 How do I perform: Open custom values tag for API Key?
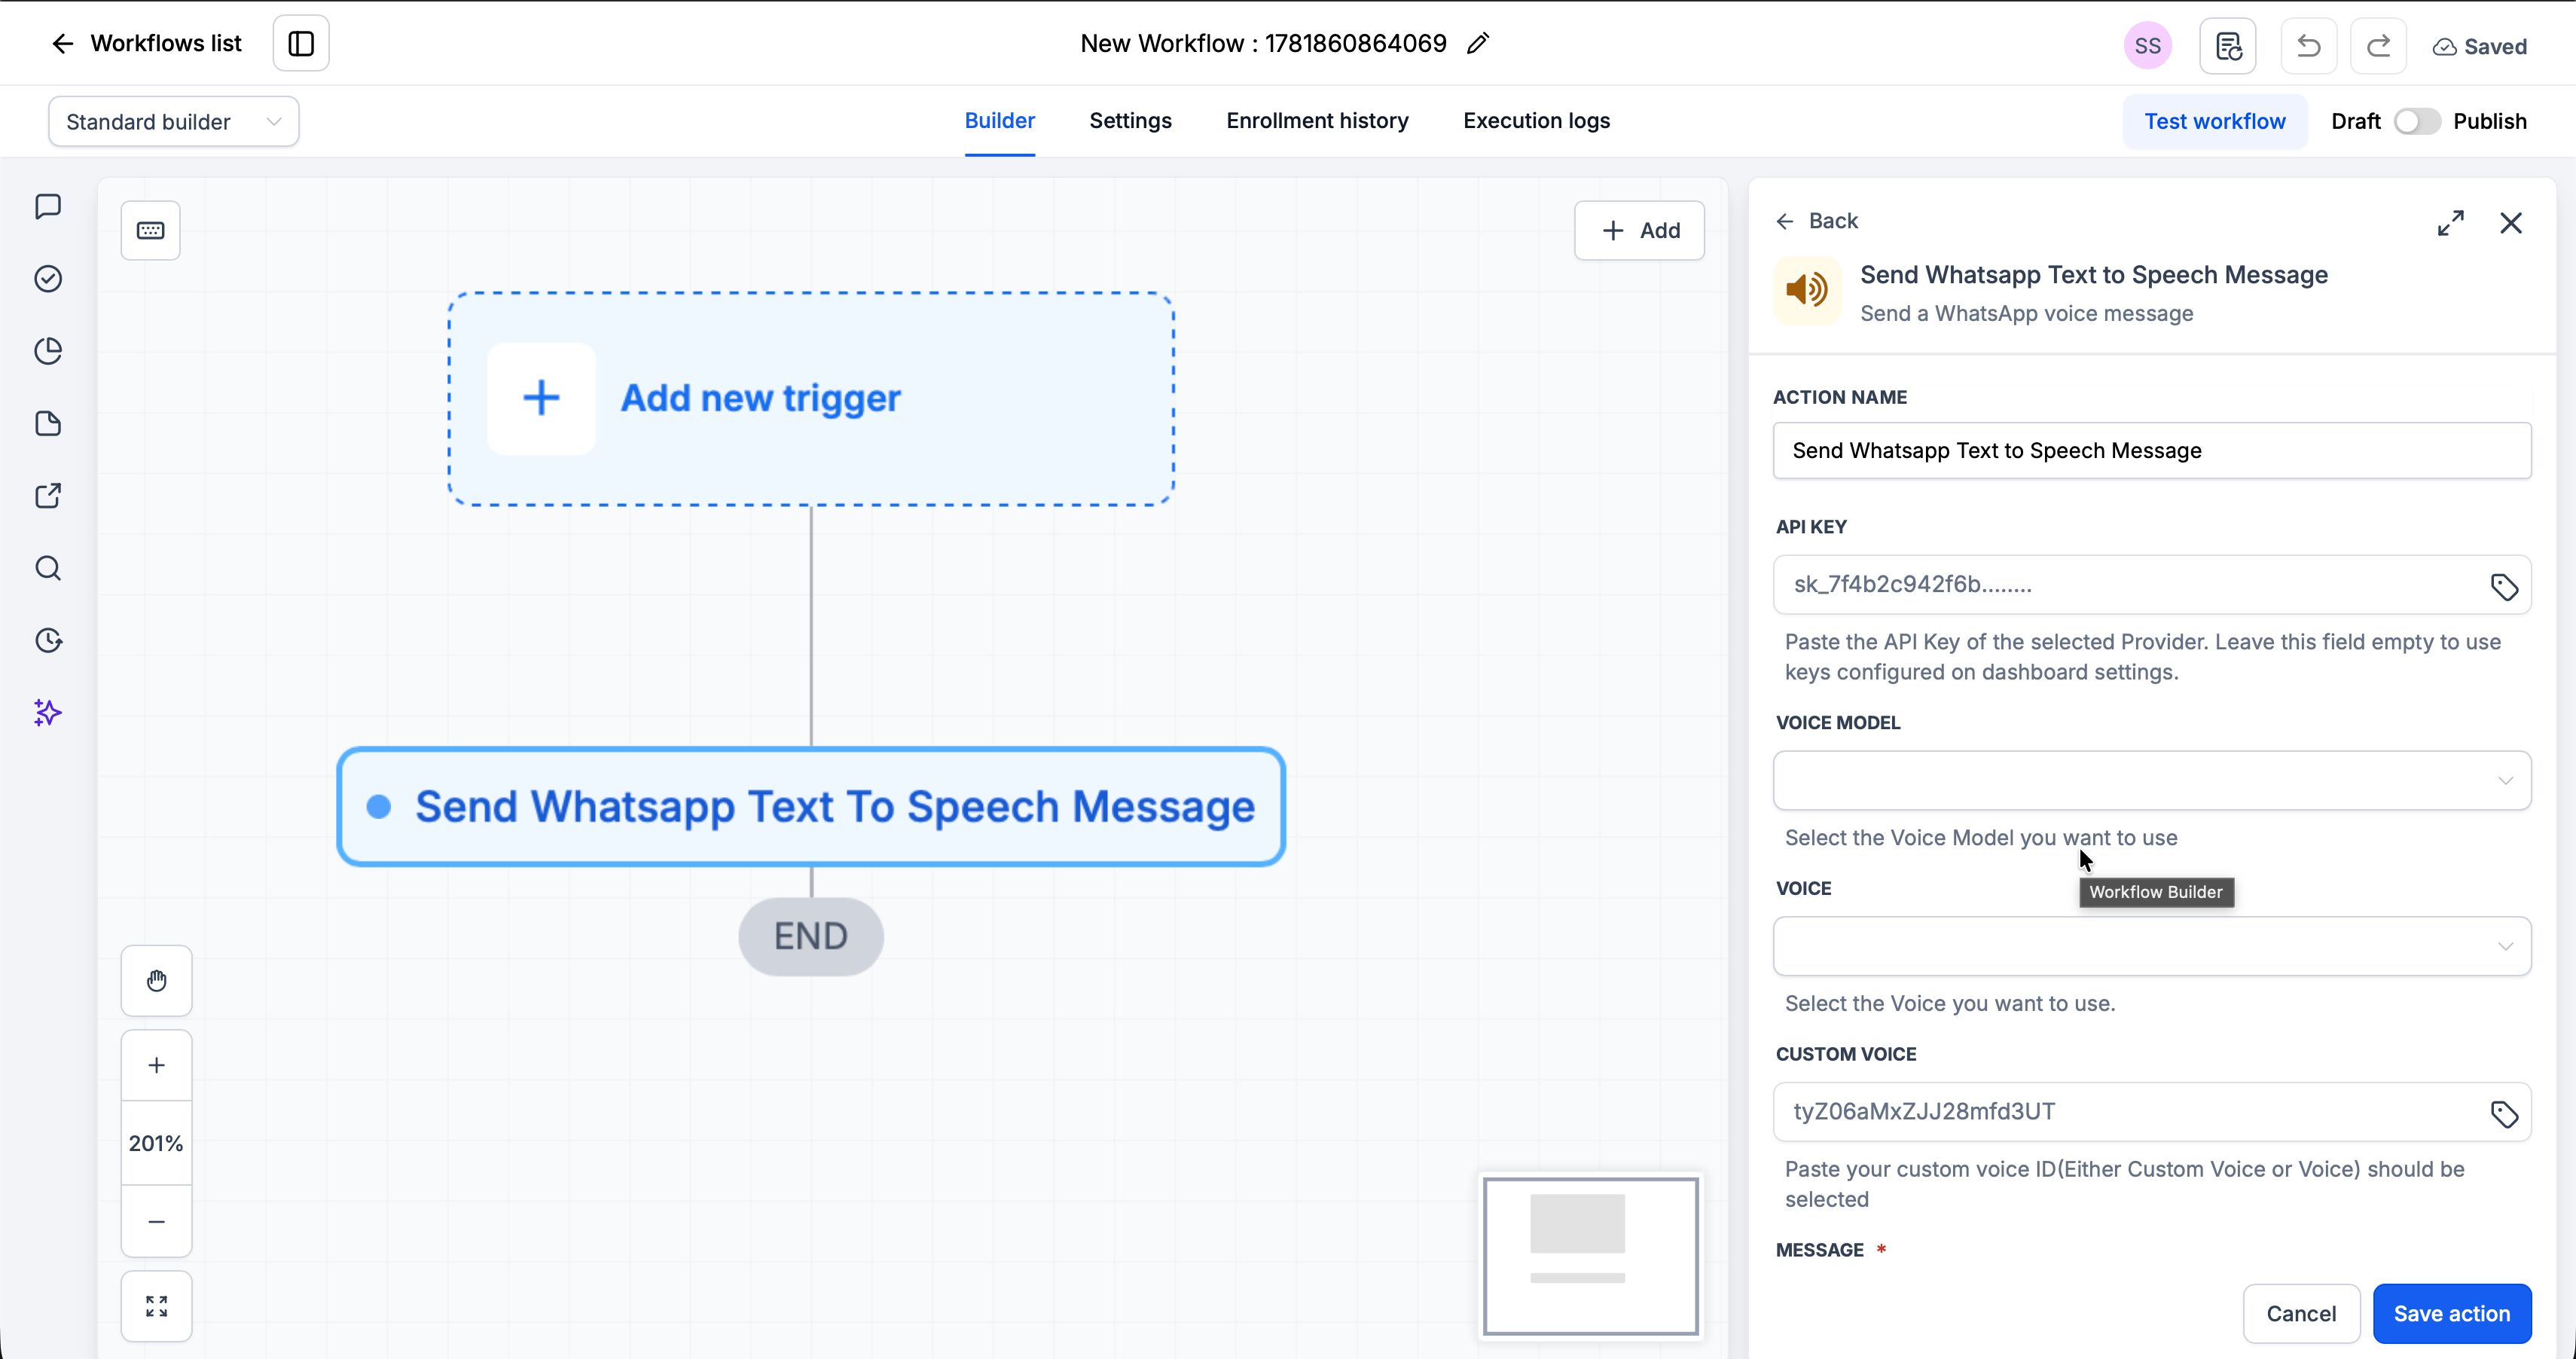pyautogui.click(x=2504, y=587)
